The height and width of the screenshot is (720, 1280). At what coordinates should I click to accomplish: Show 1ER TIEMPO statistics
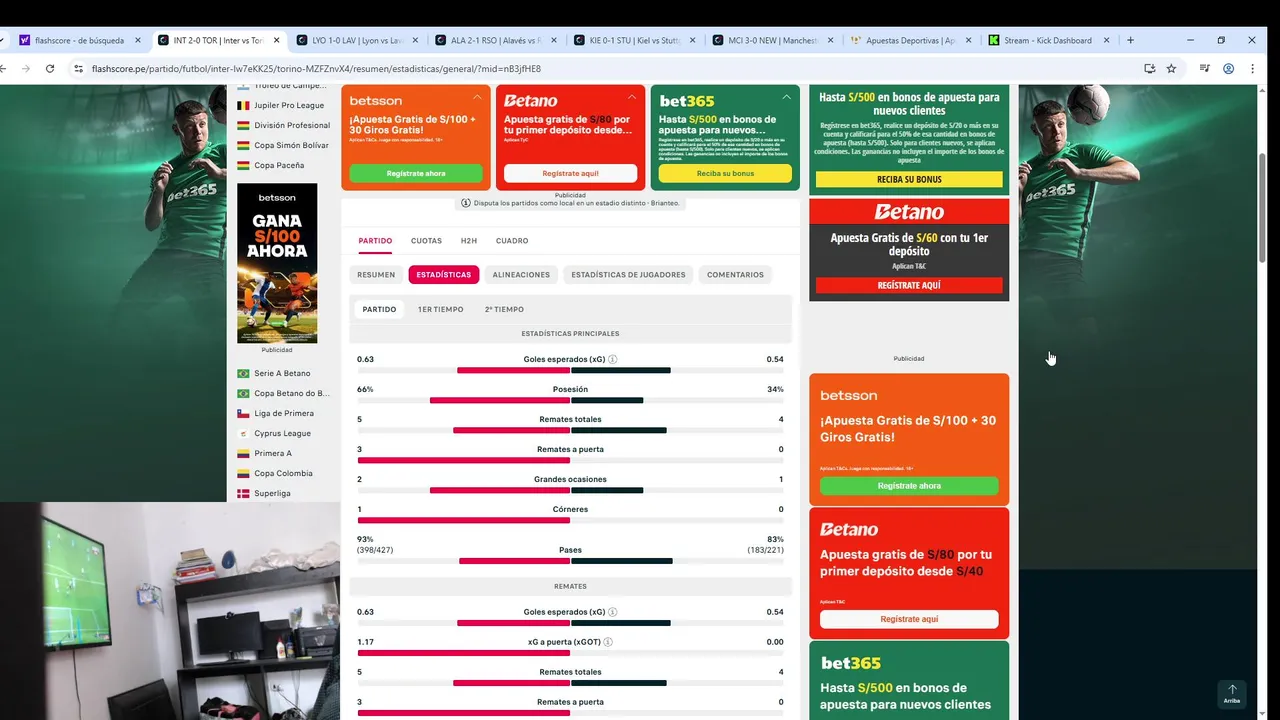coord(440,309)
